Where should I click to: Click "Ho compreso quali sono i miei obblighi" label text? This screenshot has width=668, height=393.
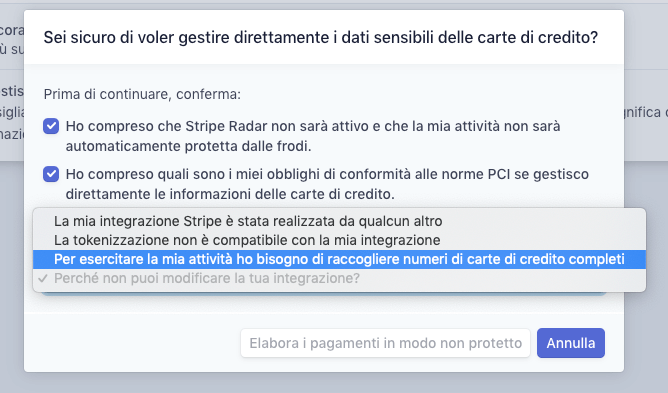tap(327, 184)
